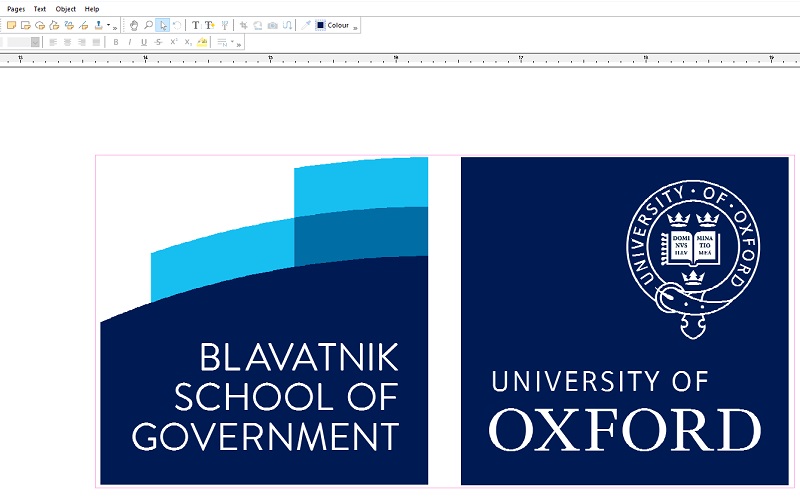Align text right
This screenshot has height=499, width=800.
tap(82, 42)
